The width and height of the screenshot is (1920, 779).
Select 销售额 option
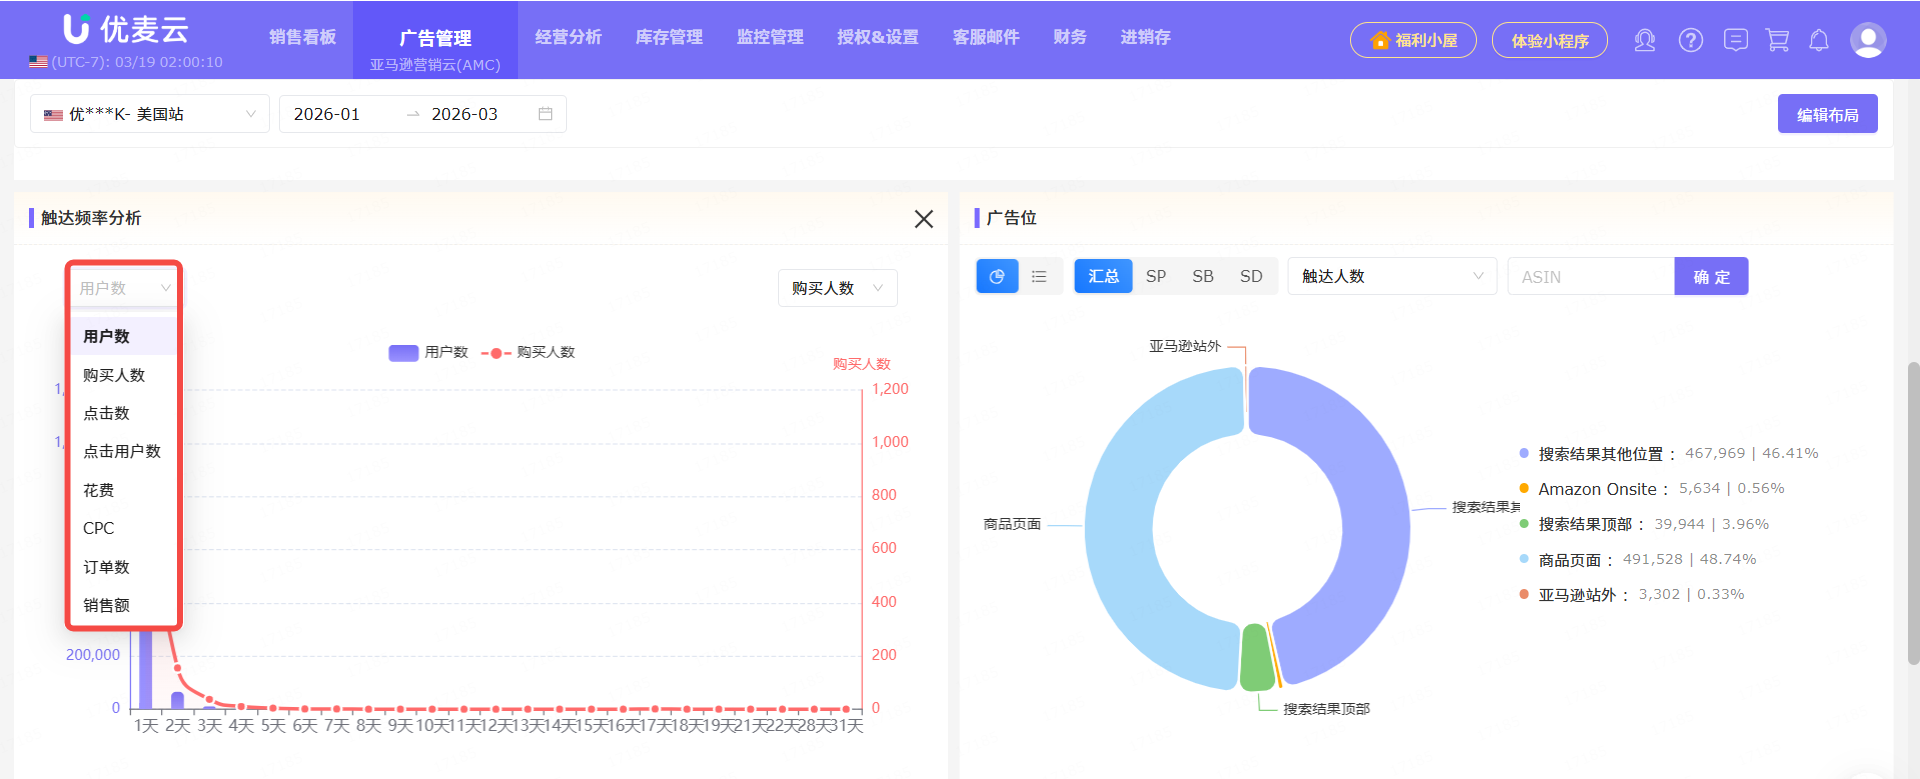[124, 605]
